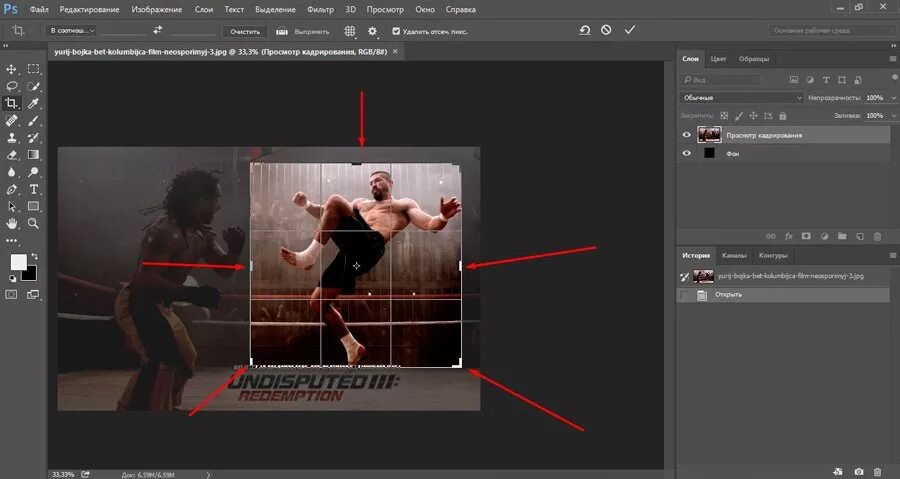Select the Brush tool

pos(33,121)
